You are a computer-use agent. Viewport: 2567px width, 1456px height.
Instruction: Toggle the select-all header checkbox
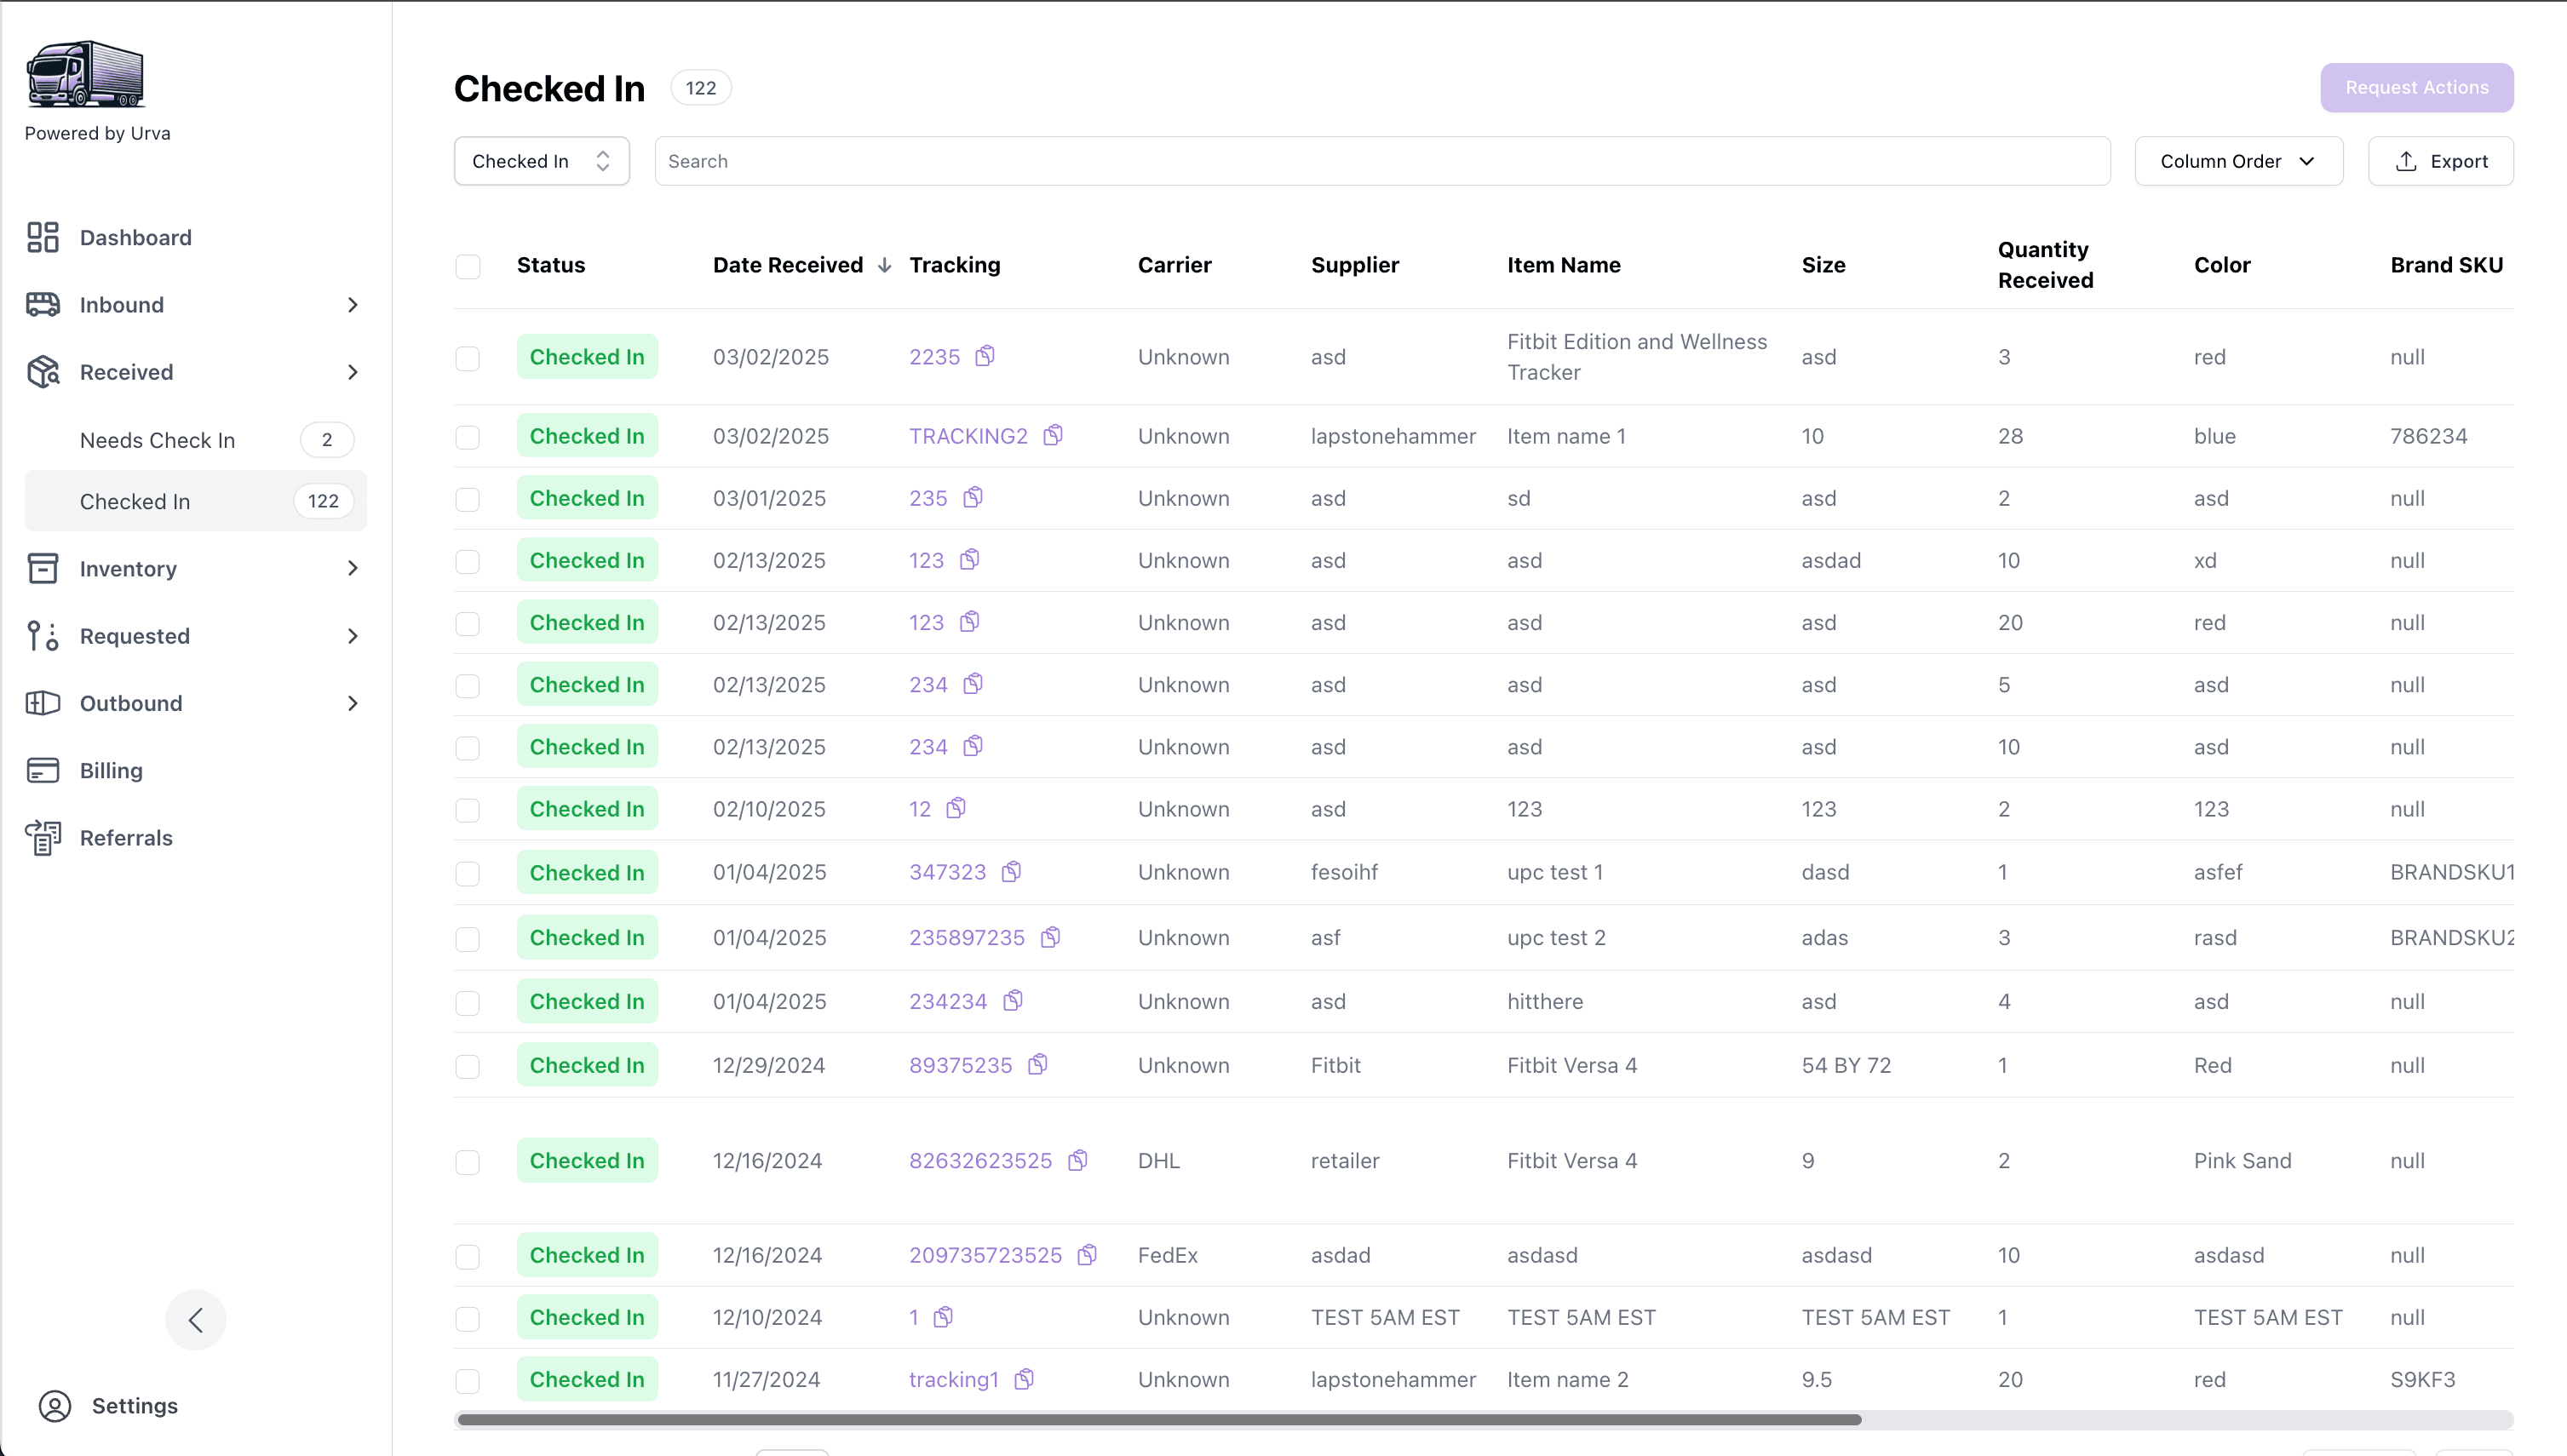(468, 266)
